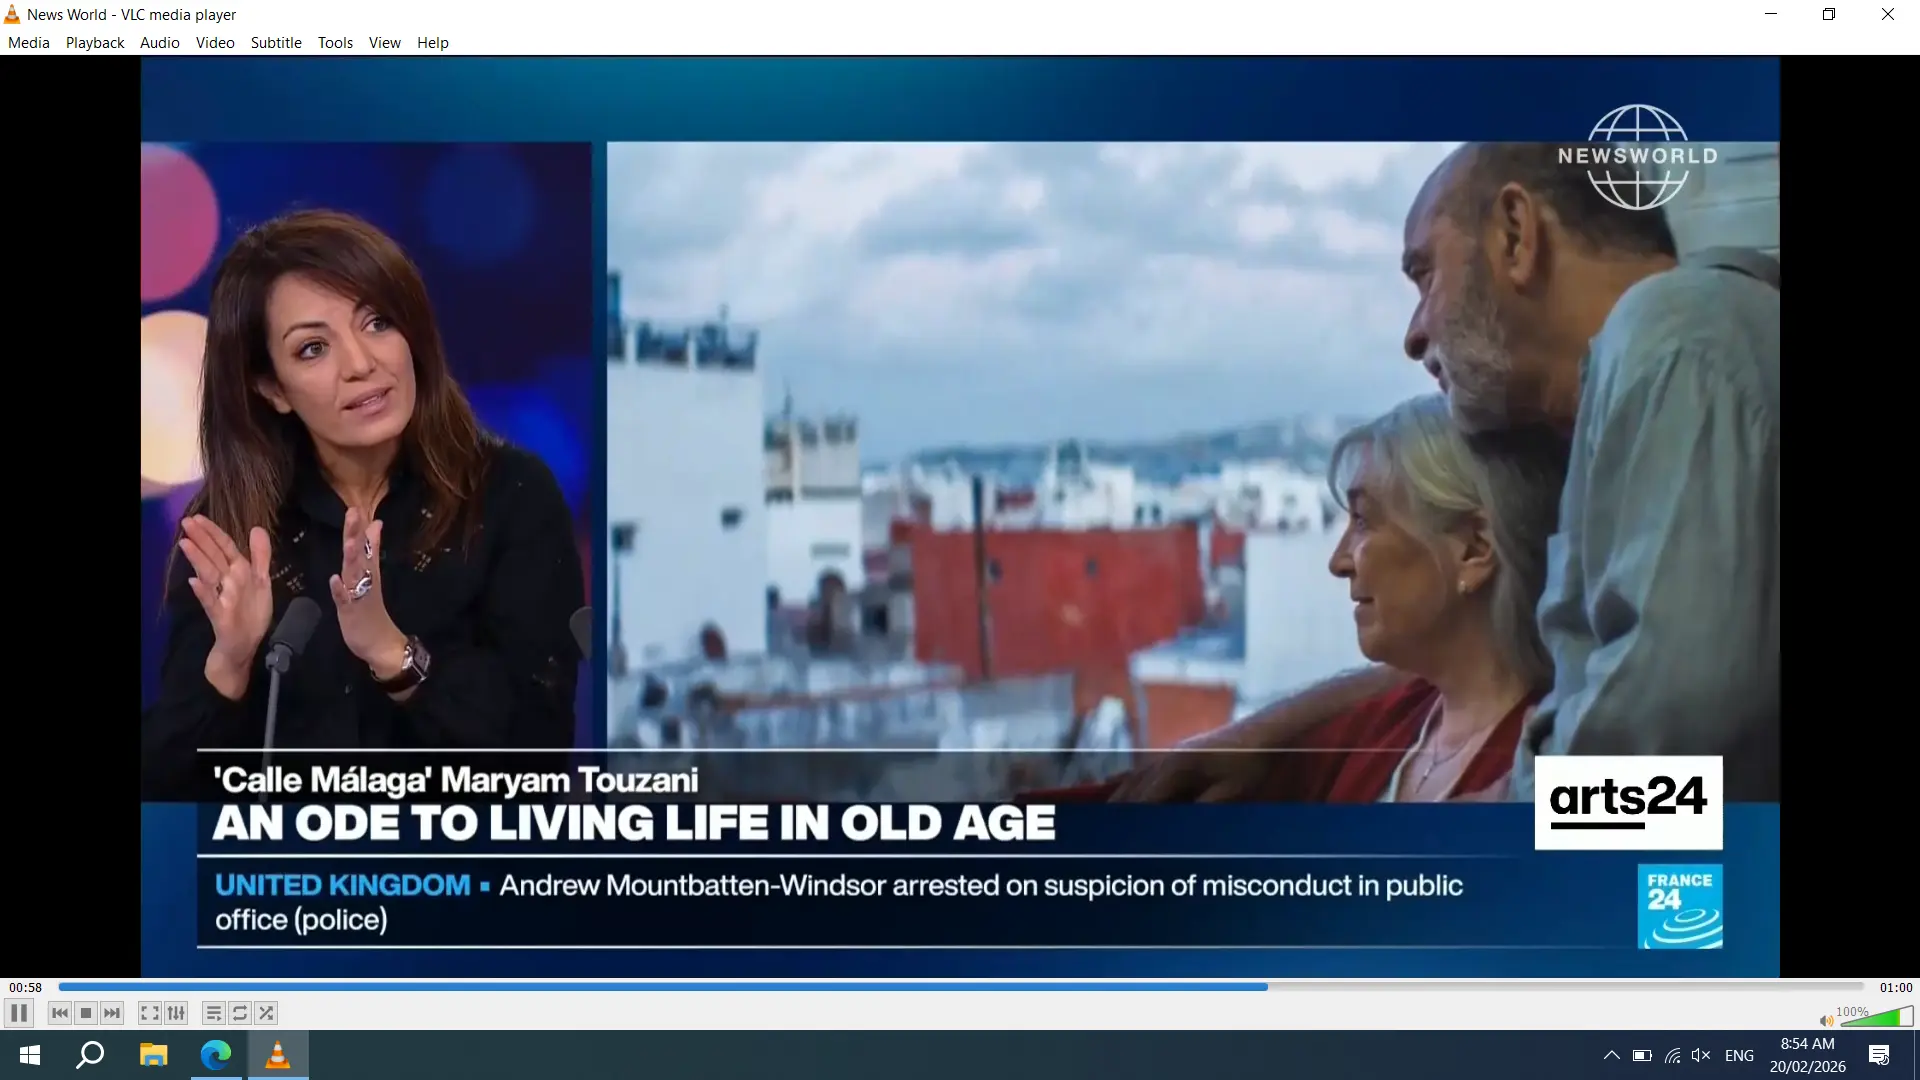
Task: Toggle fullscreen video mode
Action: tap(149, 1013)
